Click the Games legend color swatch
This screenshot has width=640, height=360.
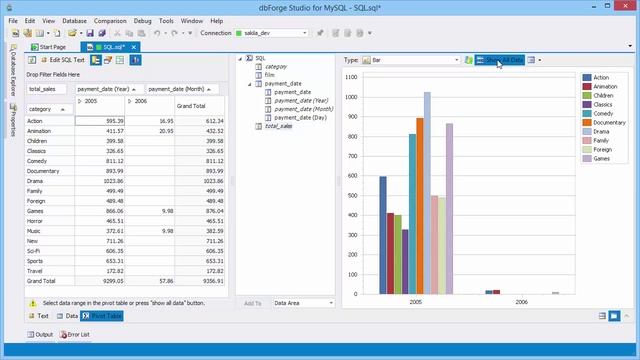[x=587, y=158]
